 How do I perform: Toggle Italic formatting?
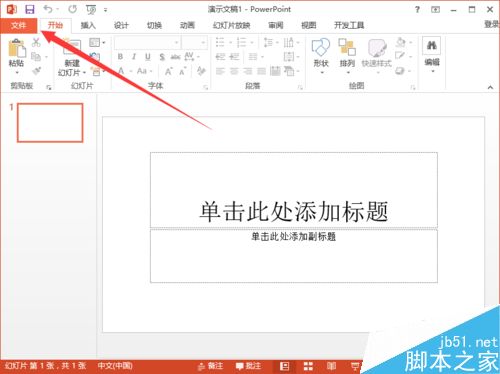(x=134, y=57)
